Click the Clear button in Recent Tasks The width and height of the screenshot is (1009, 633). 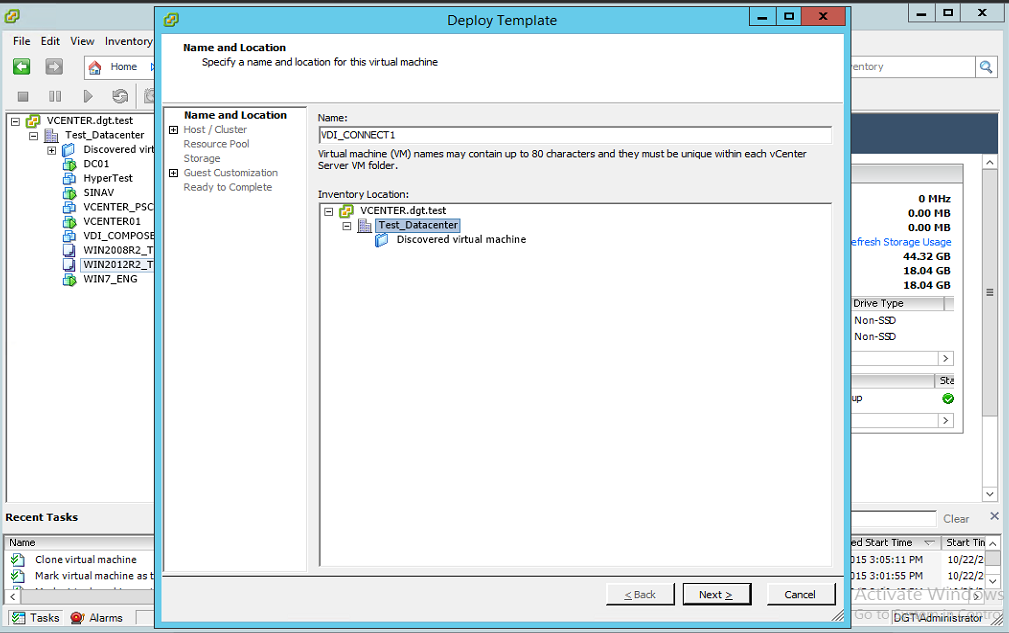[x=956, y=518]
